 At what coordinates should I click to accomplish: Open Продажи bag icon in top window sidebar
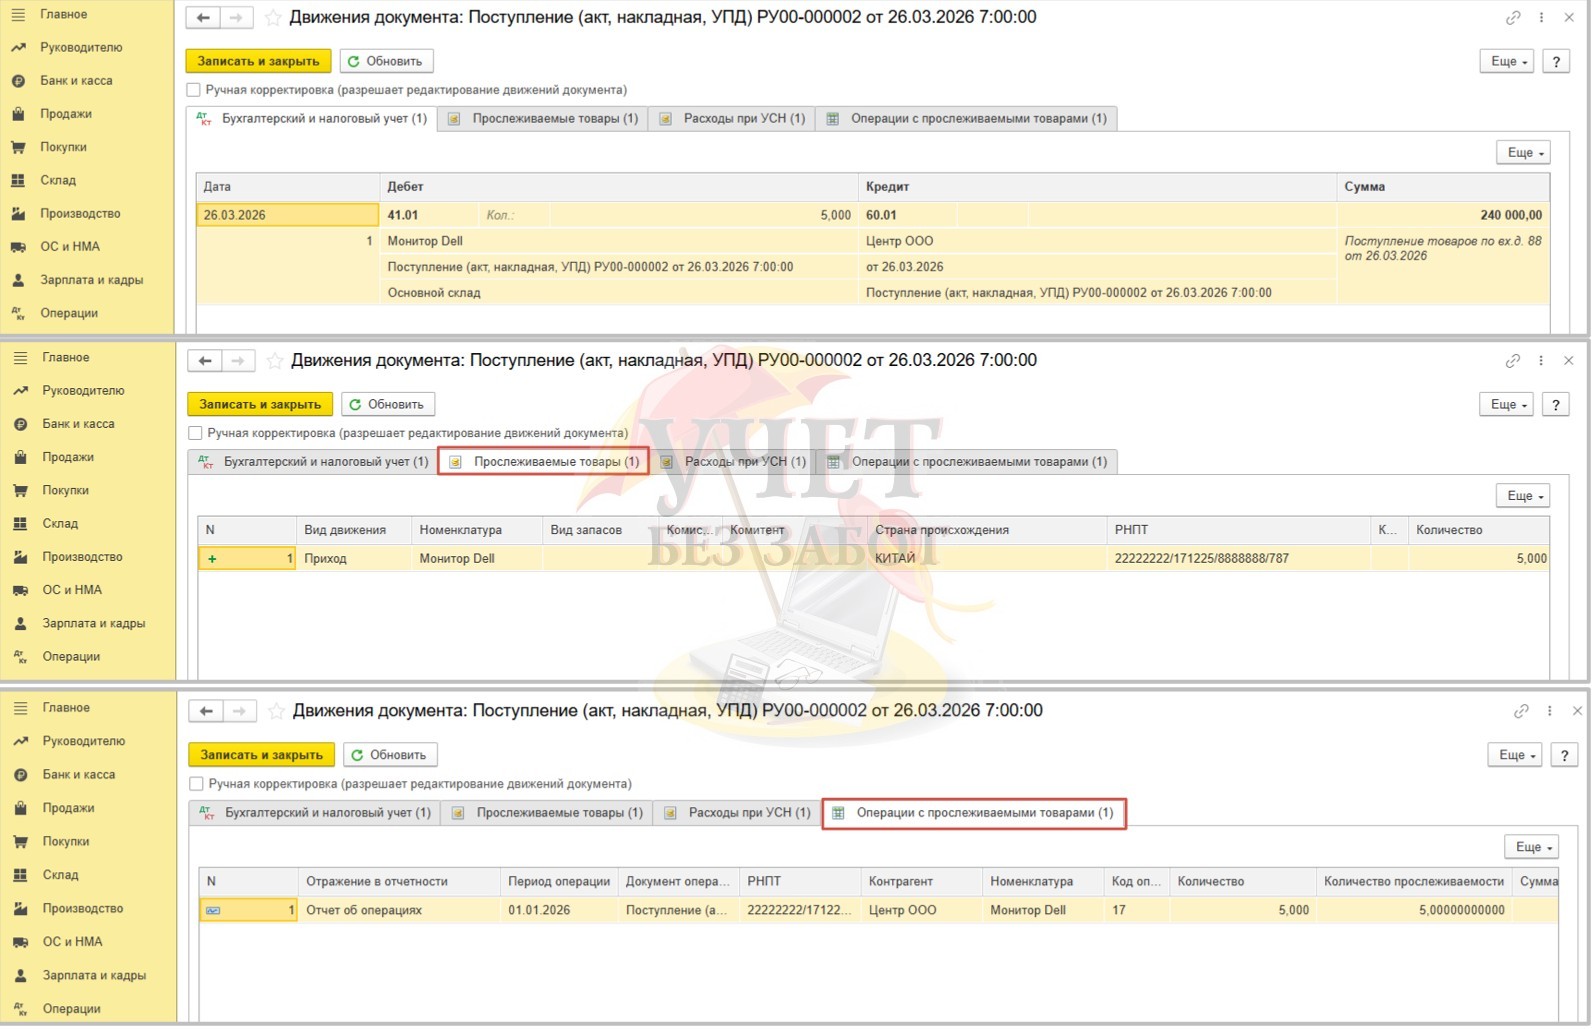[x=18, y=114]
